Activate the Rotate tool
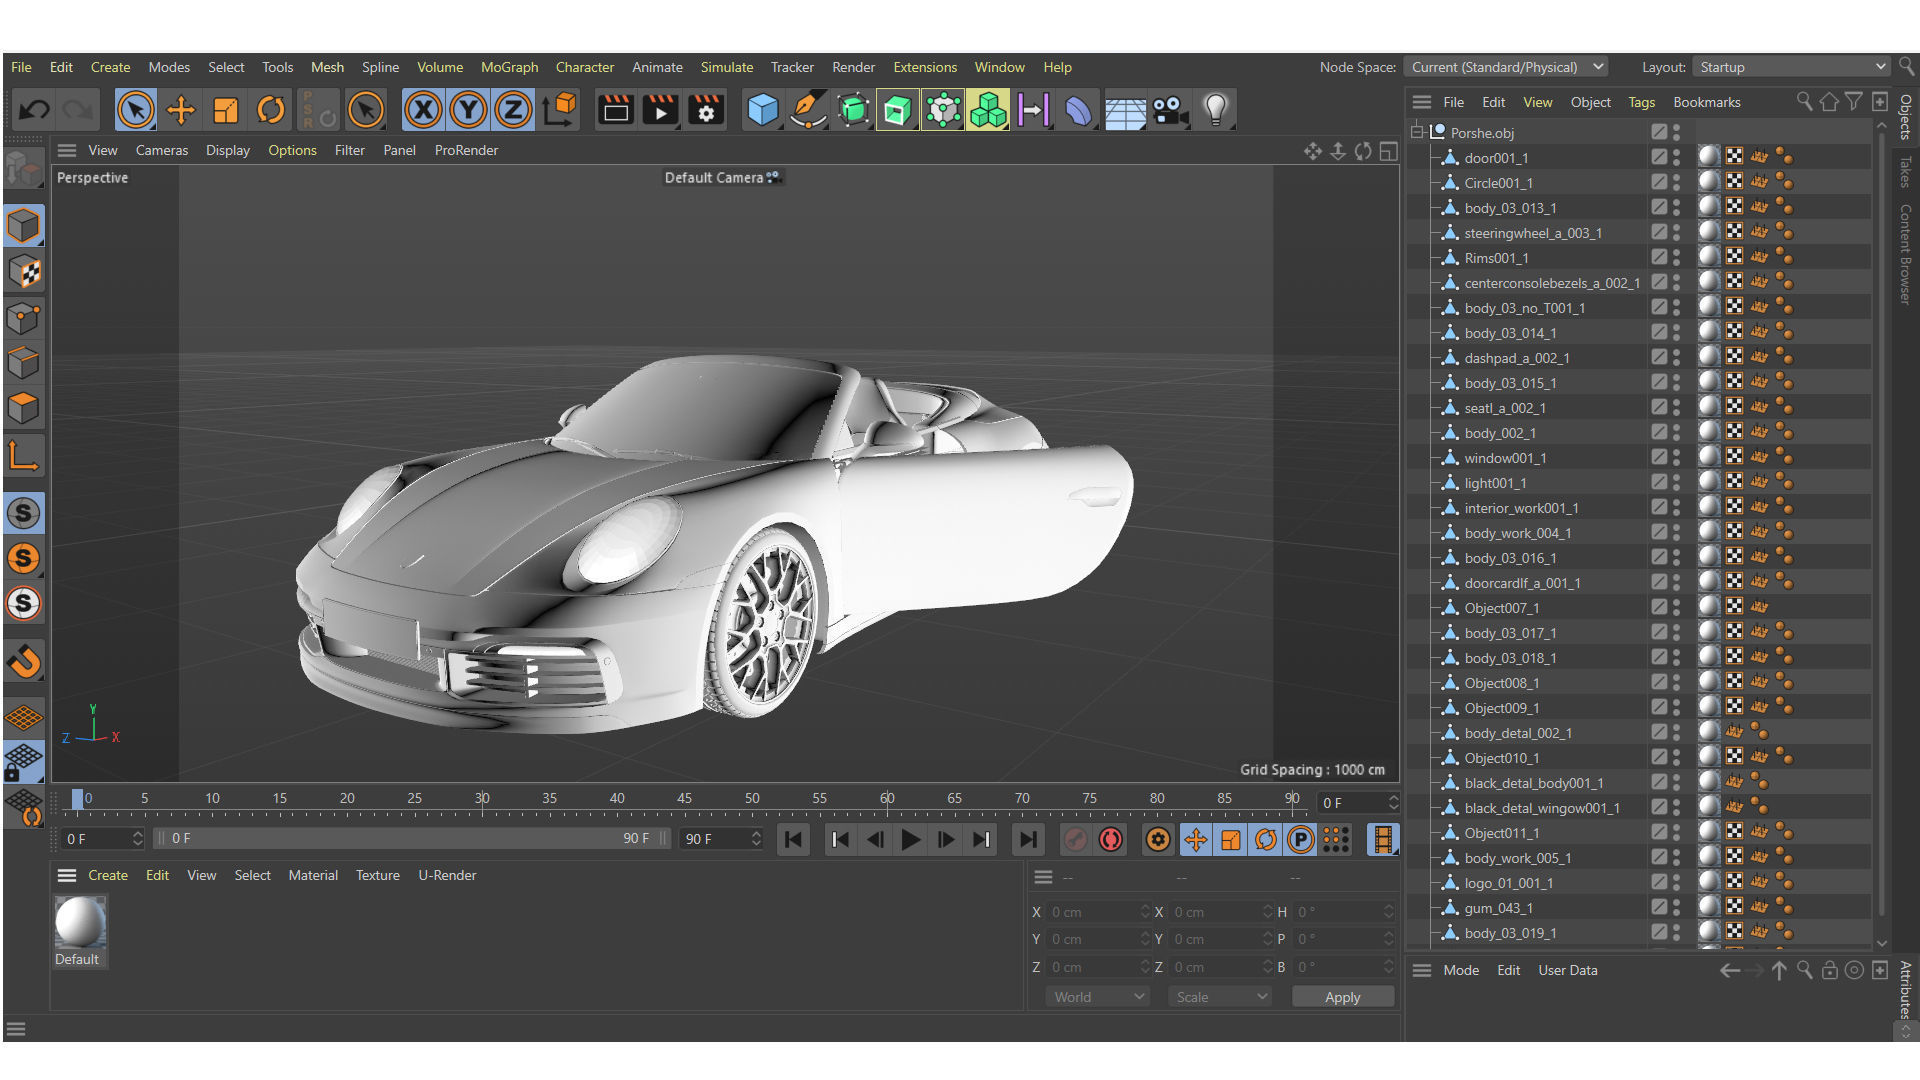This screenshot has width=1920, height=1080. point(271,110)
